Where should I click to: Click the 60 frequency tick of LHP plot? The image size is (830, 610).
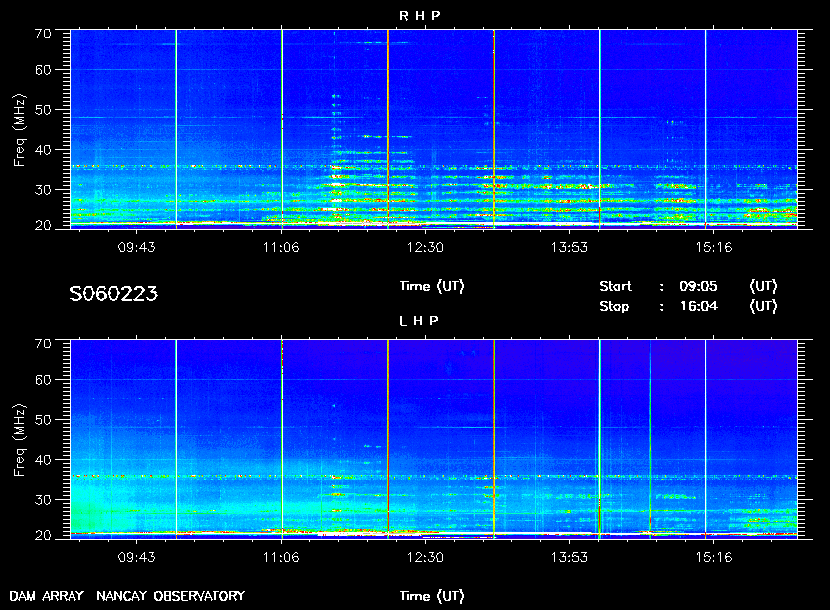click(x=43, y=380)
